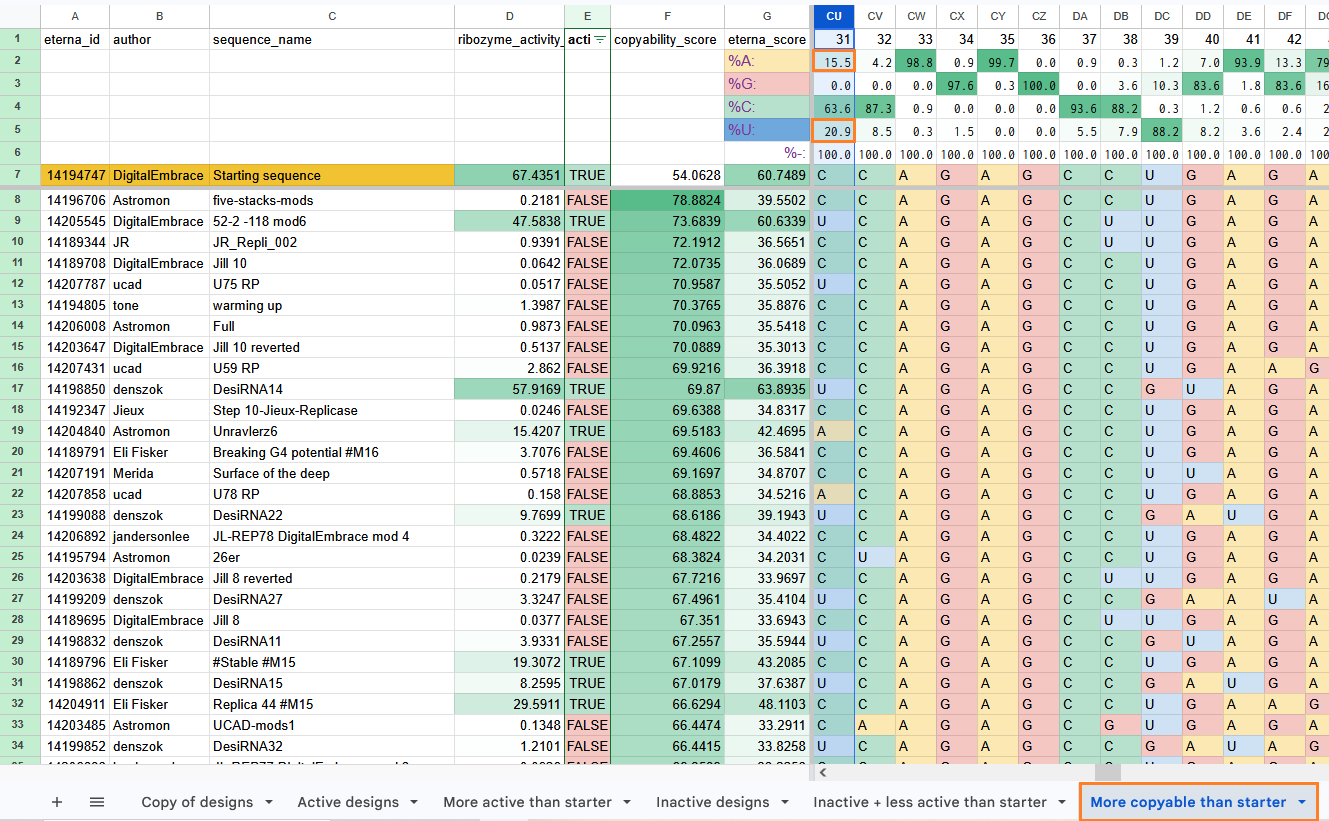Click the TRUE cell in row 9
Viewport: 1329px width, 821px height.
[588, 221]
